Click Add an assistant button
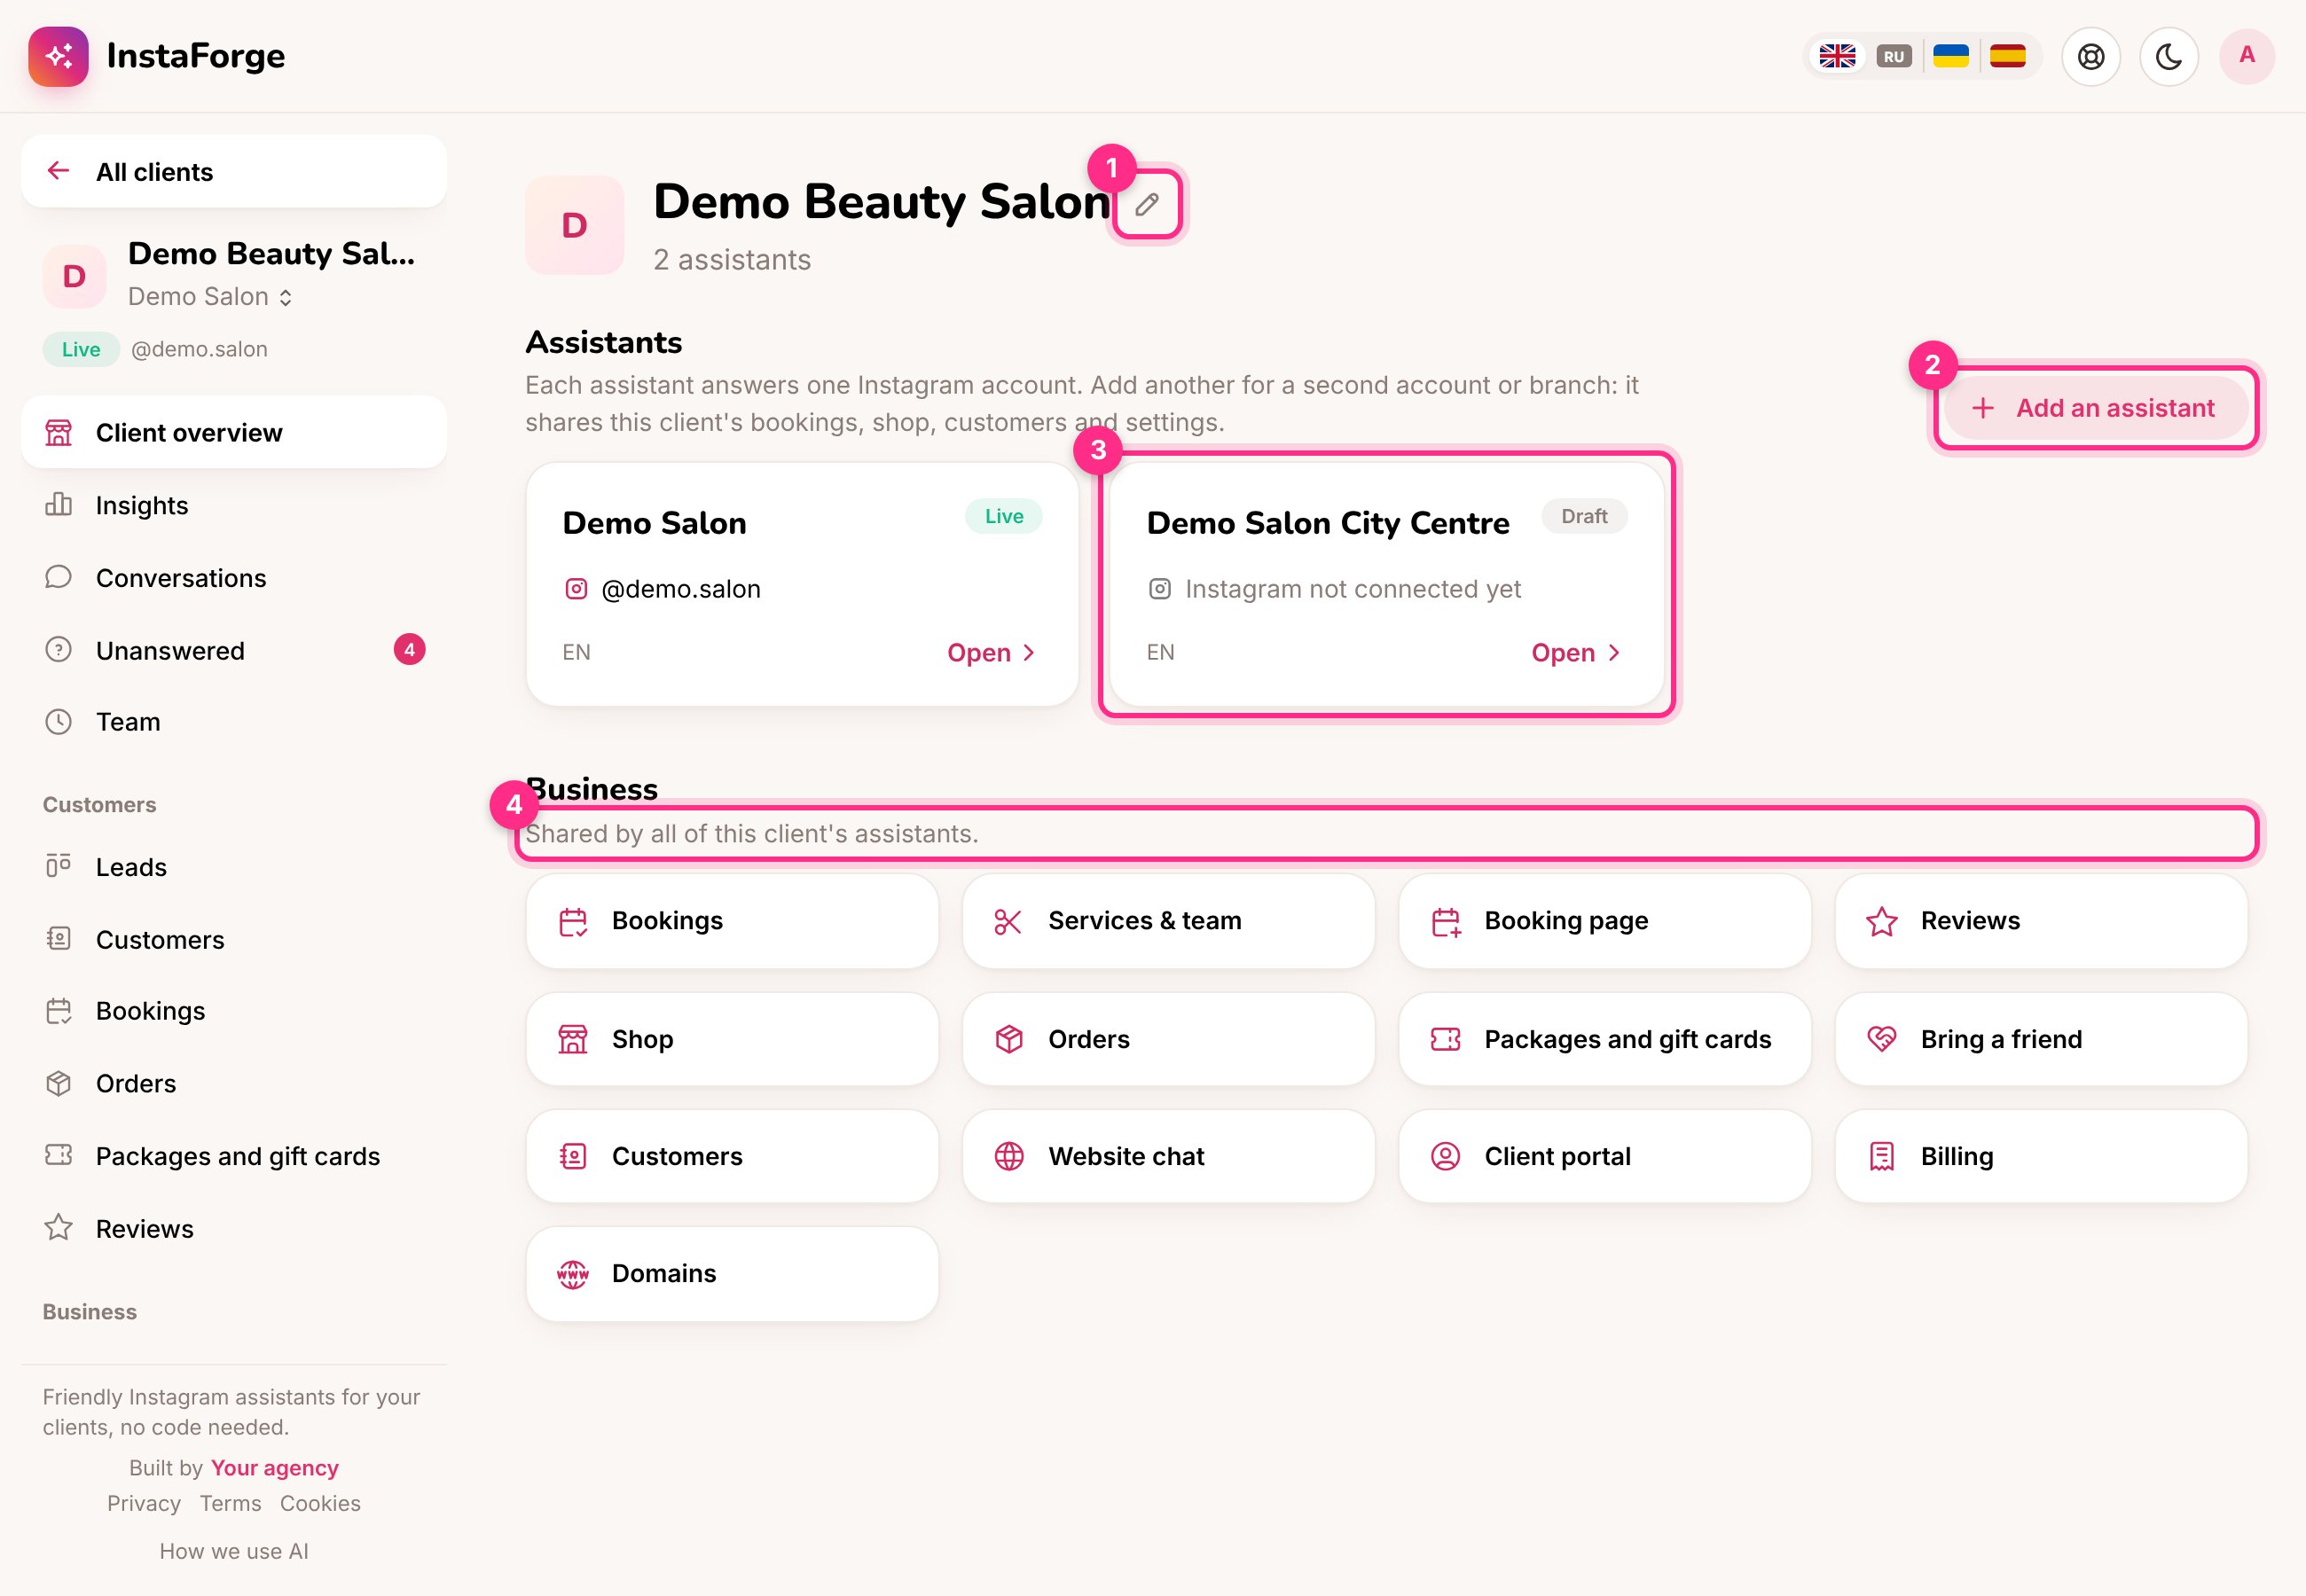 pos(2095,408)
